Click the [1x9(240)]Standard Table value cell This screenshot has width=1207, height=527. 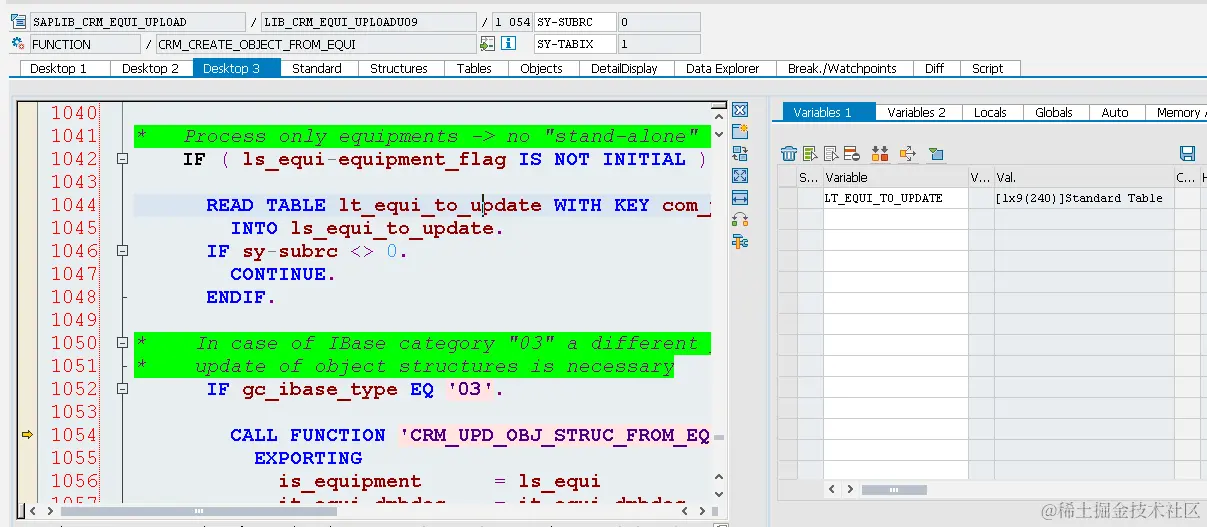point(1083,198)
